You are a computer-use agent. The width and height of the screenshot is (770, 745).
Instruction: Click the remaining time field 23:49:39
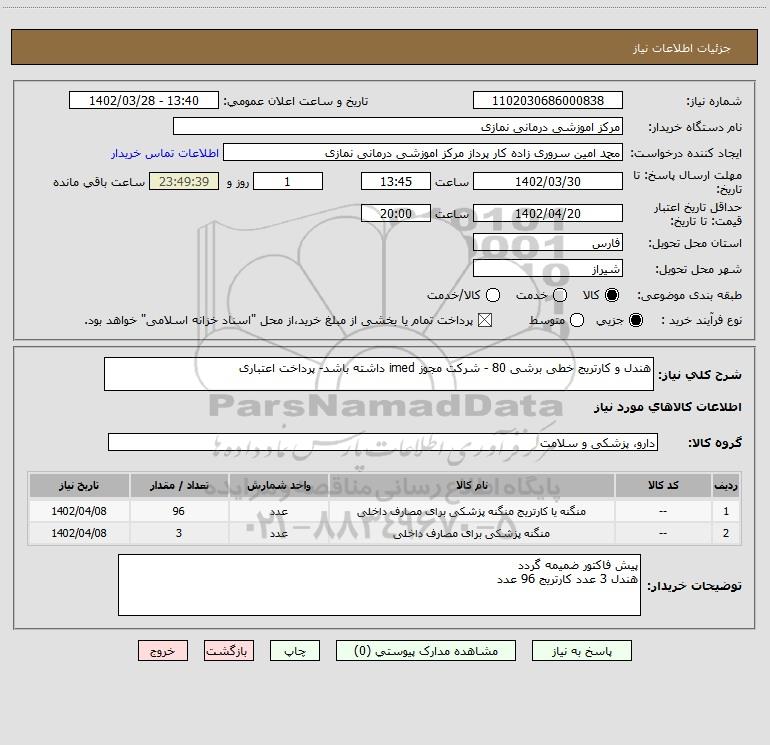184,181
